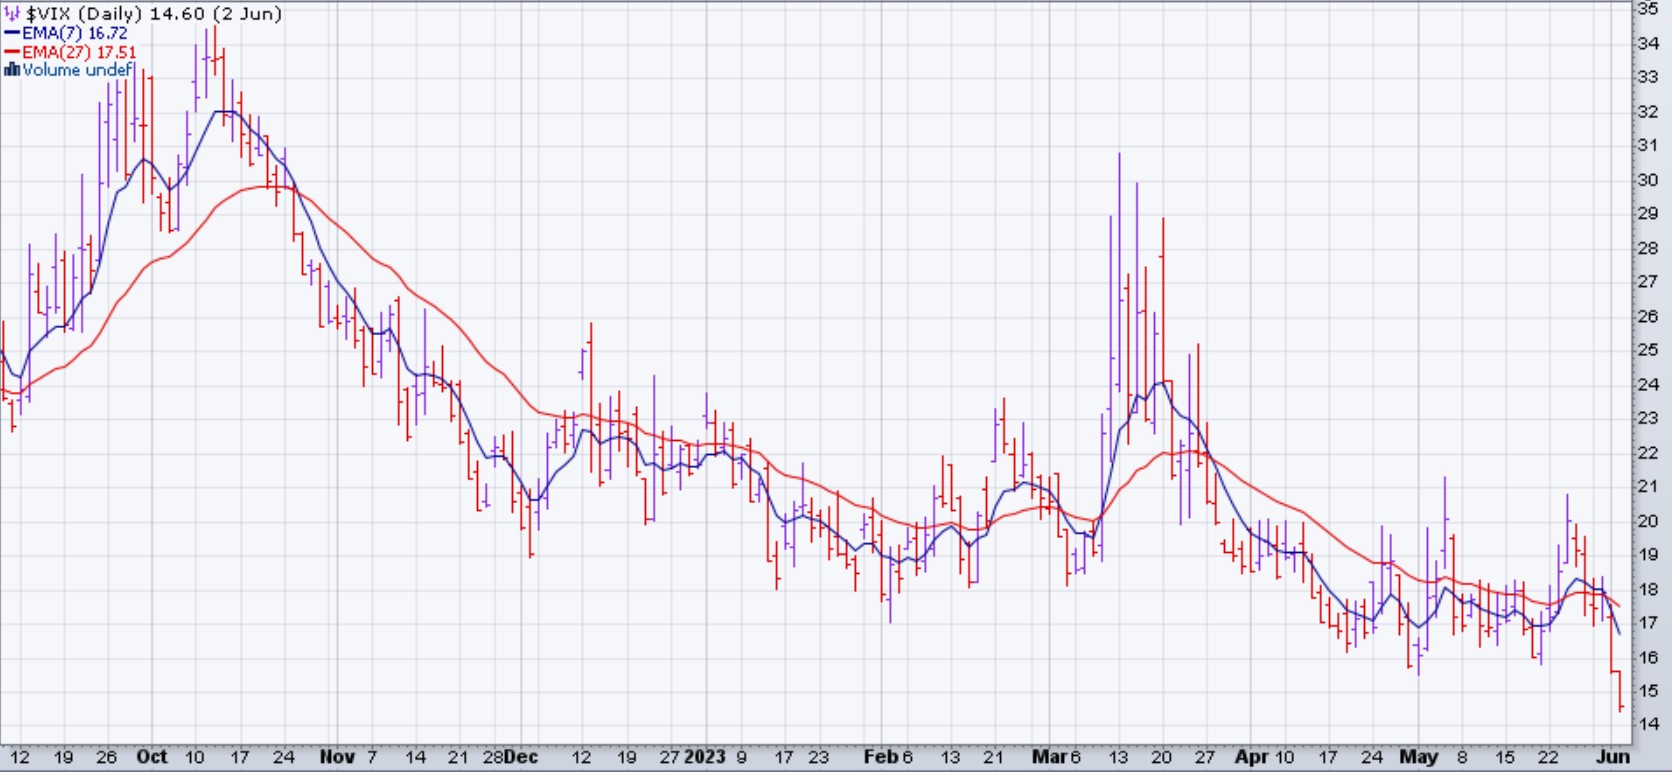Click the Volume undef legend label
1672x772 pixels.
[77, 70]
